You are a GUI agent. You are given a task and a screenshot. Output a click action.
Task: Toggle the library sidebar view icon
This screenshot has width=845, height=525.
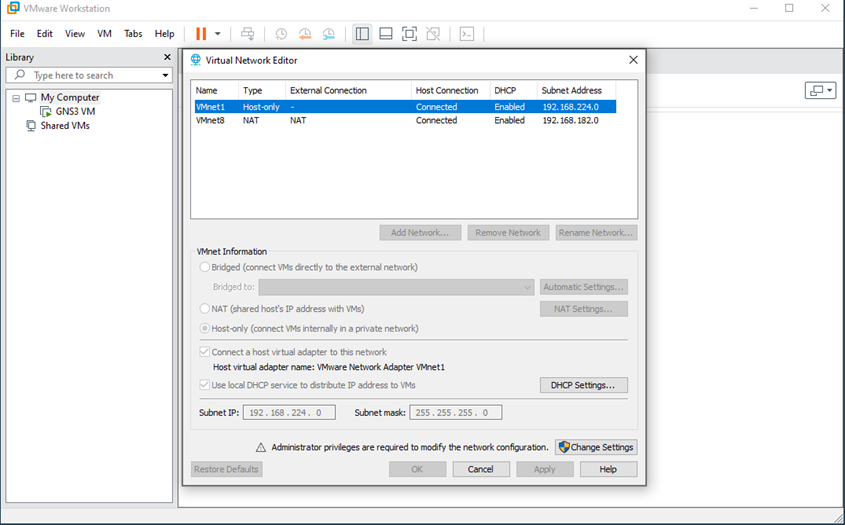pyautogui.click(x=362, y=34)
